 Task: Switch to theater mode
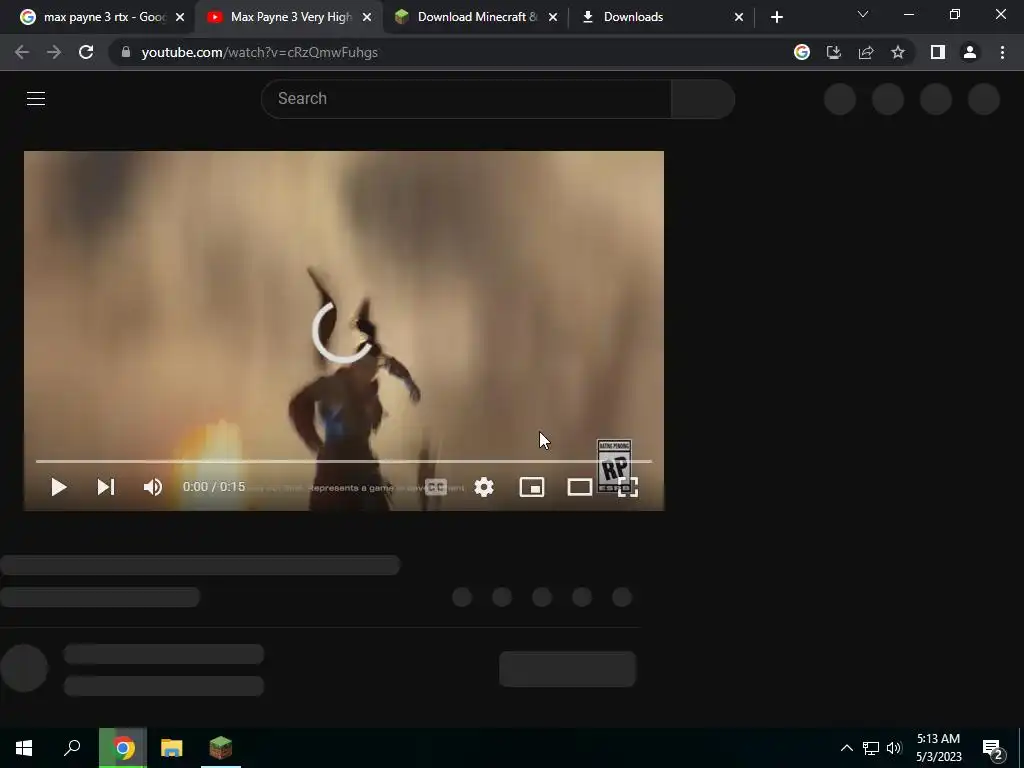point(580,487)
